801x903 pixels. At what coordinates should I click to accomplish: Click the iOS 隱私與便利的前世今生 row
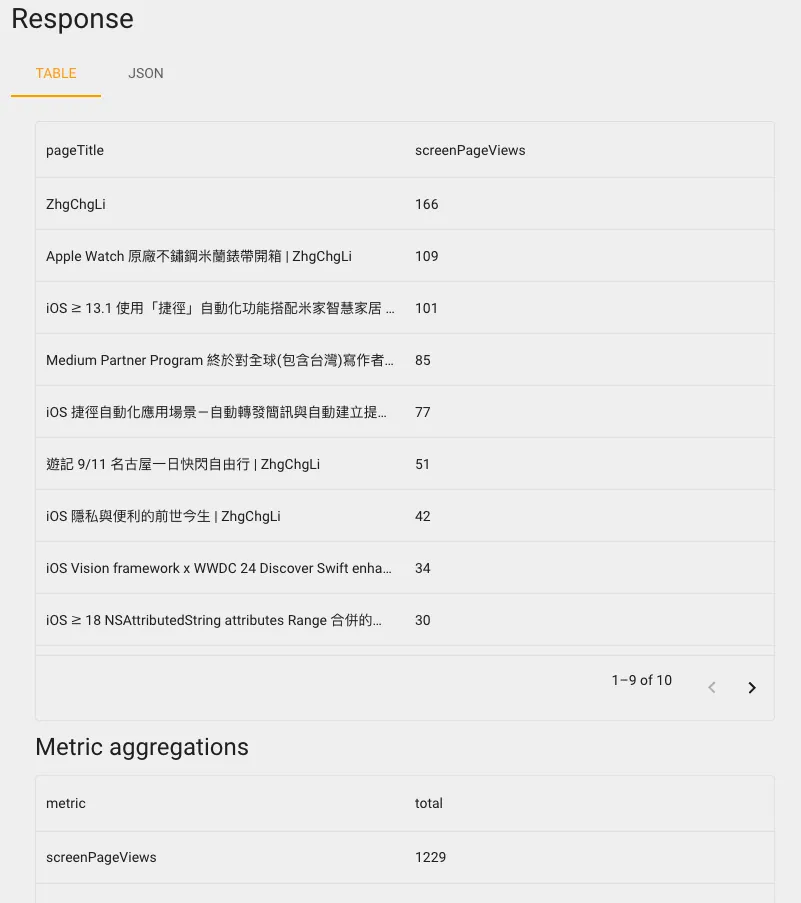tap(163, 516)
